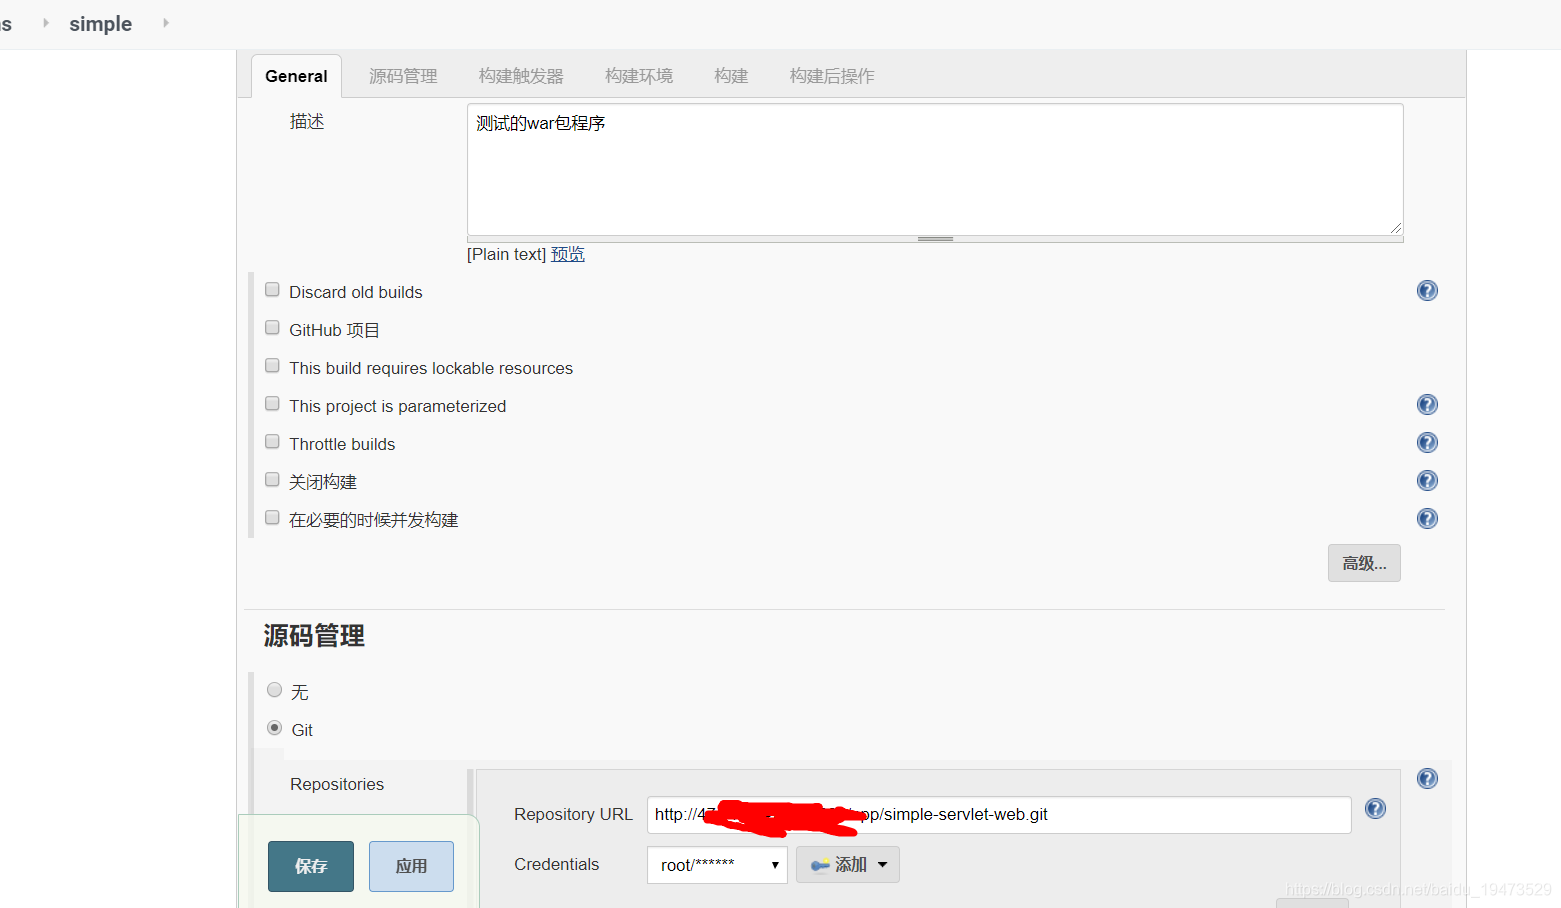Click the breadcrumb arrow before simple
1561x908 pixels.
click(45, 23)
